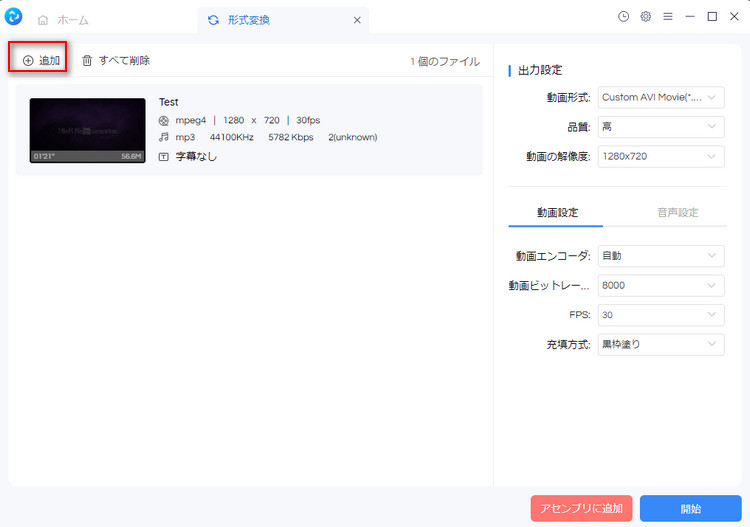Open the 品質 quality dropdown

[x=661, y=127]
